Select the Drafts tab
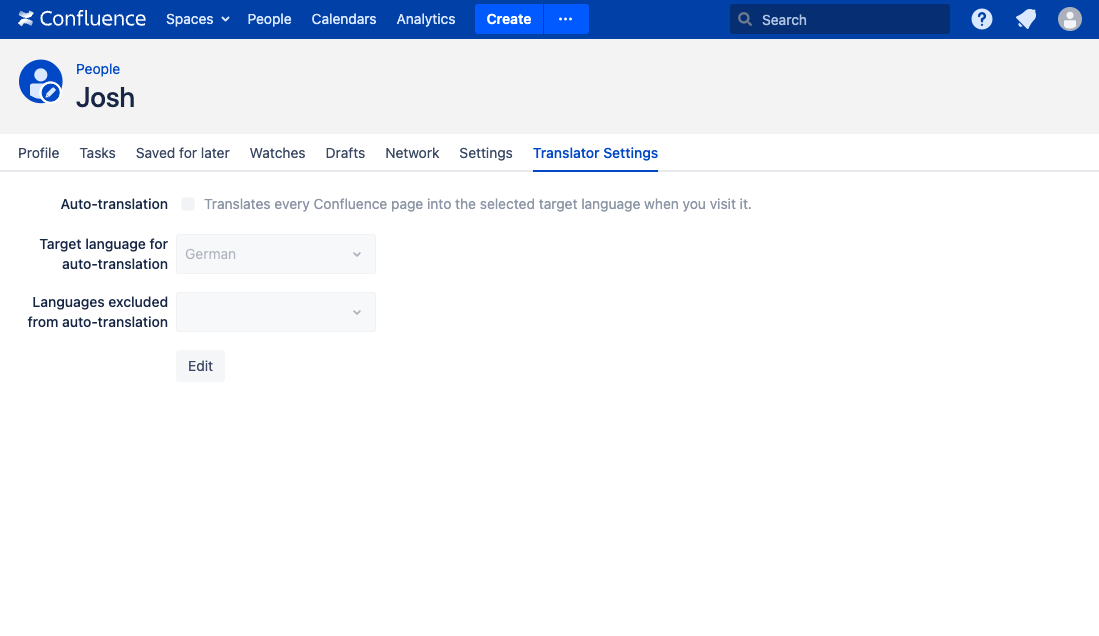1099x636 pixels. click(x=345, y=153)
